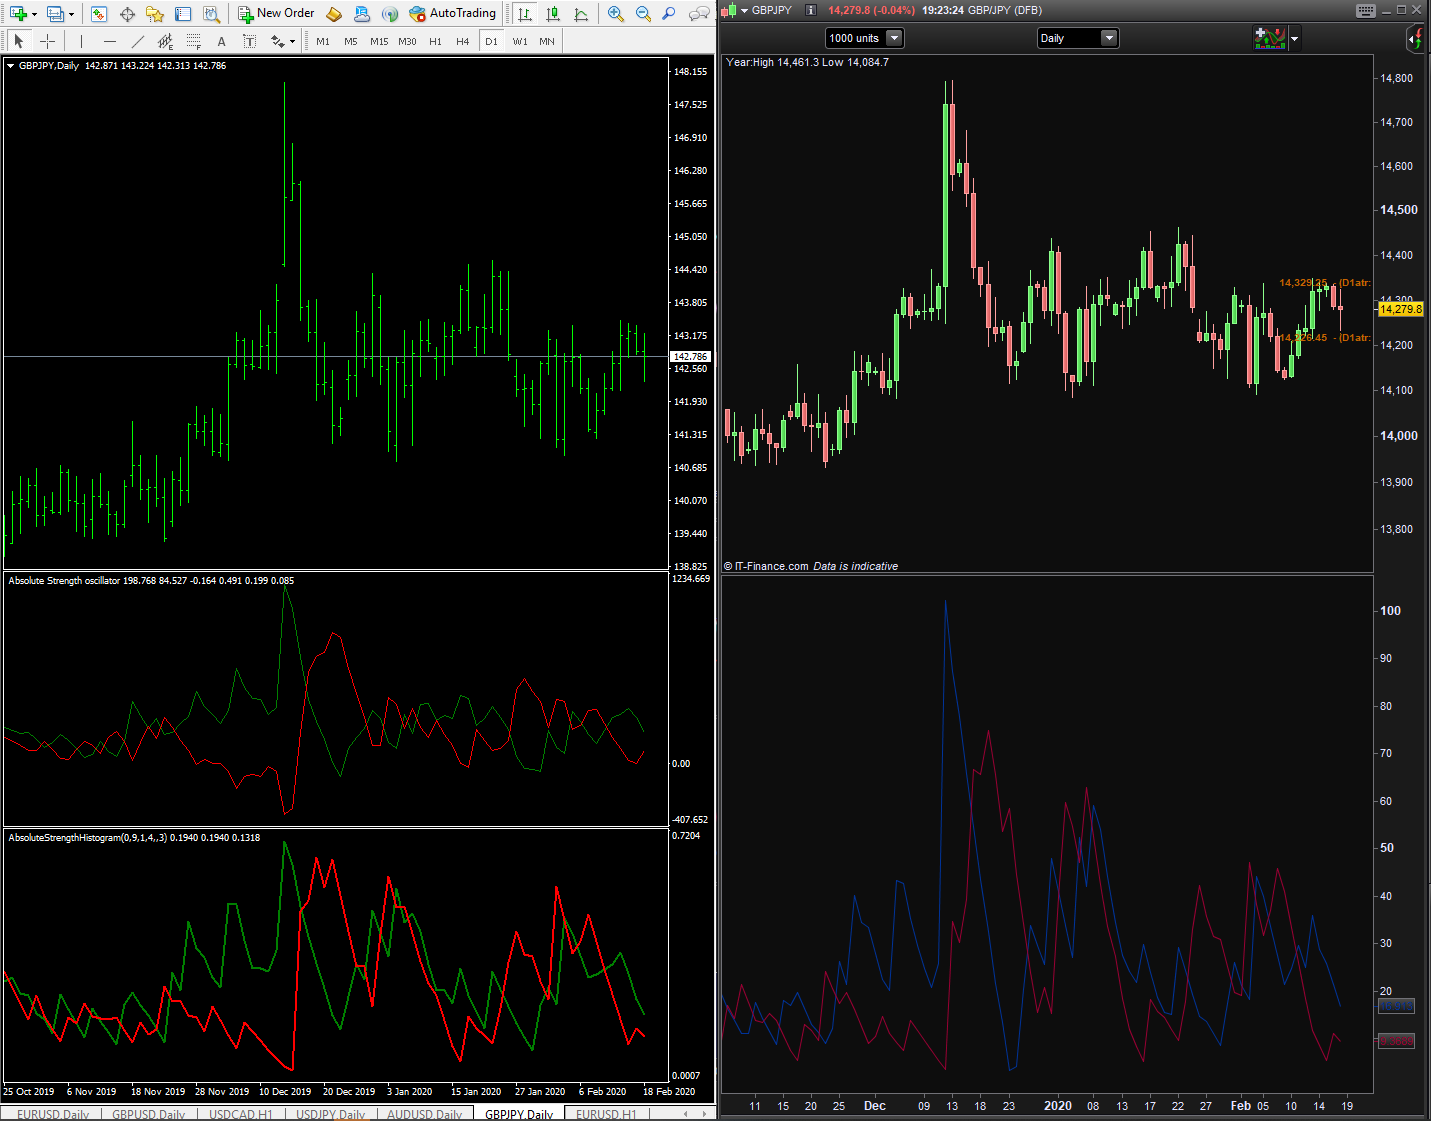Switch to the EURUSD,Daily chart tab

click(53, 1114)
